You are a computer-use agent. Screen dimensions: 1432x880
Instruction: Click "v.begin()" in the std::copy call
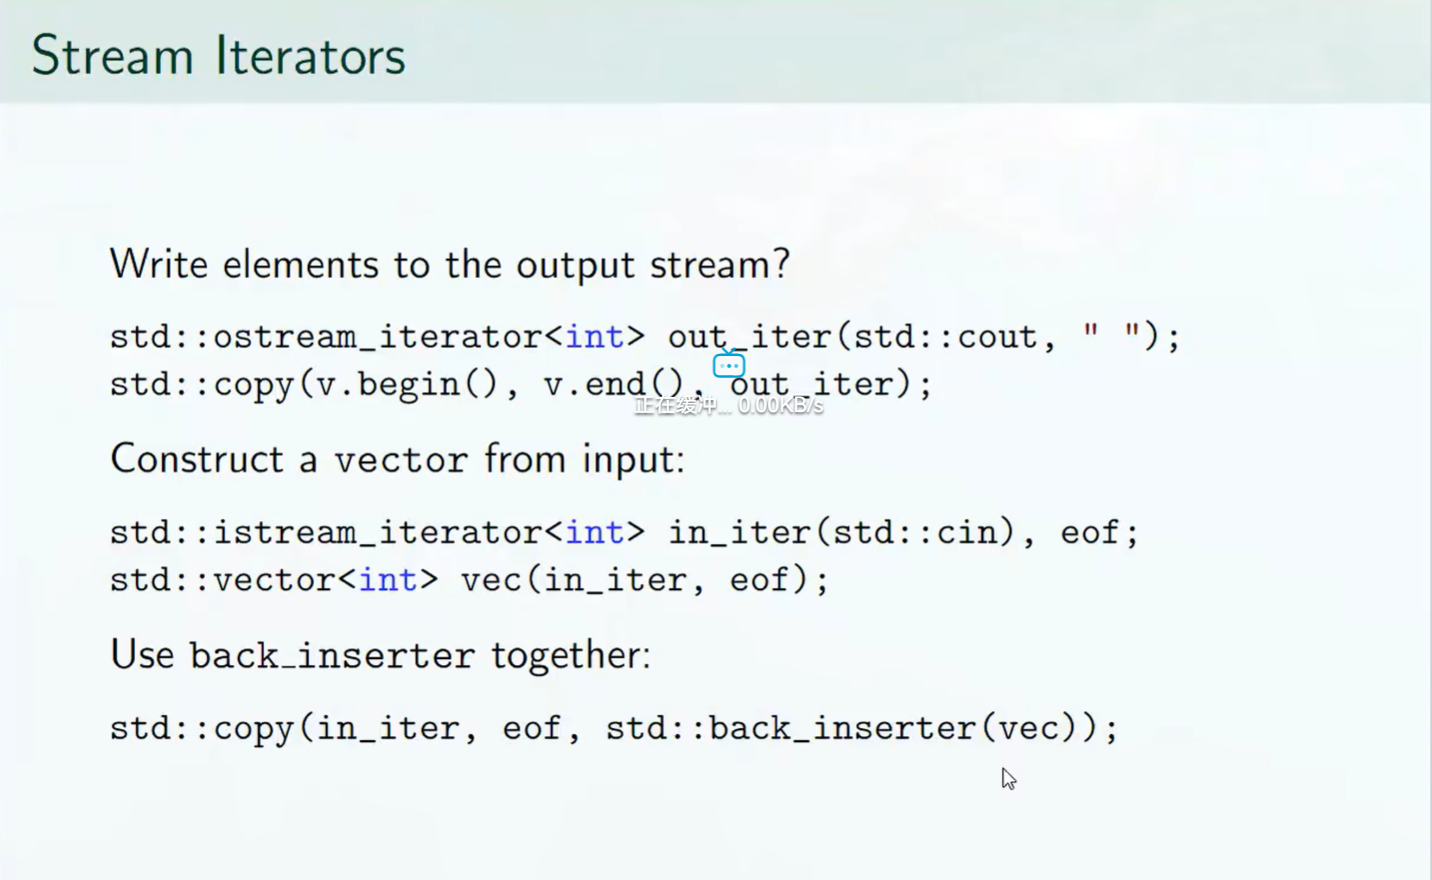pyautogui.click(x=407, y=384)
